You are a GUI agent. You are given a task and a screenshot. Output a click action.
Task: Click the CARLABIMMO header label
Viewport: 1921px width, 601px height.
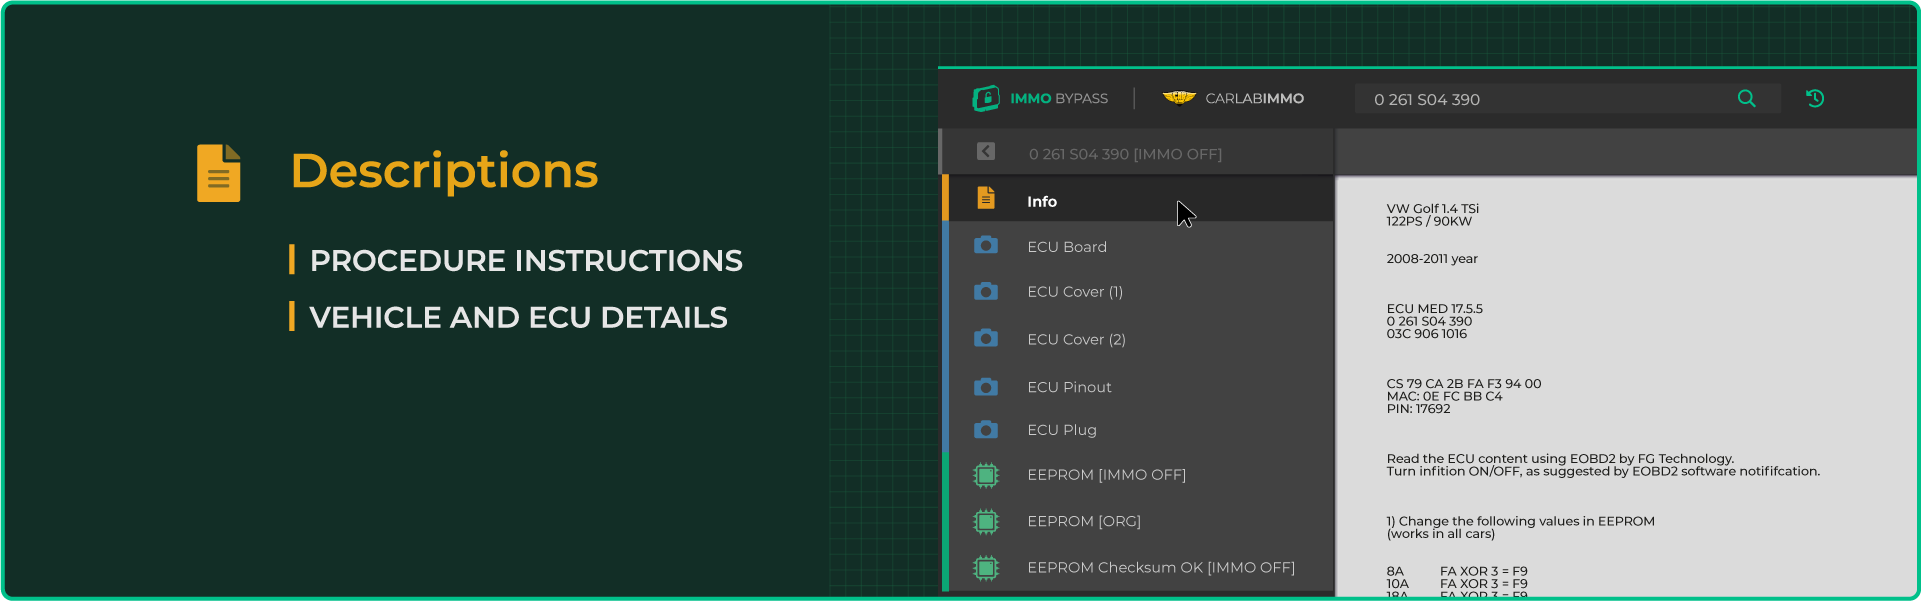point(1254,99)
